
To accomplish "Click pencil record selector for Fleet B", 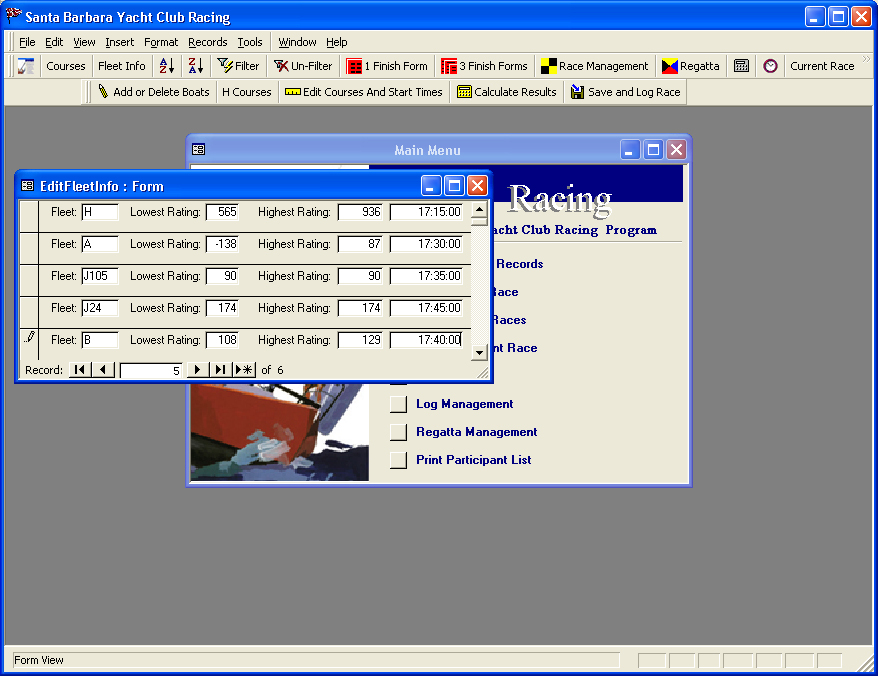I will pyautogui.click(x=29, y=343).
